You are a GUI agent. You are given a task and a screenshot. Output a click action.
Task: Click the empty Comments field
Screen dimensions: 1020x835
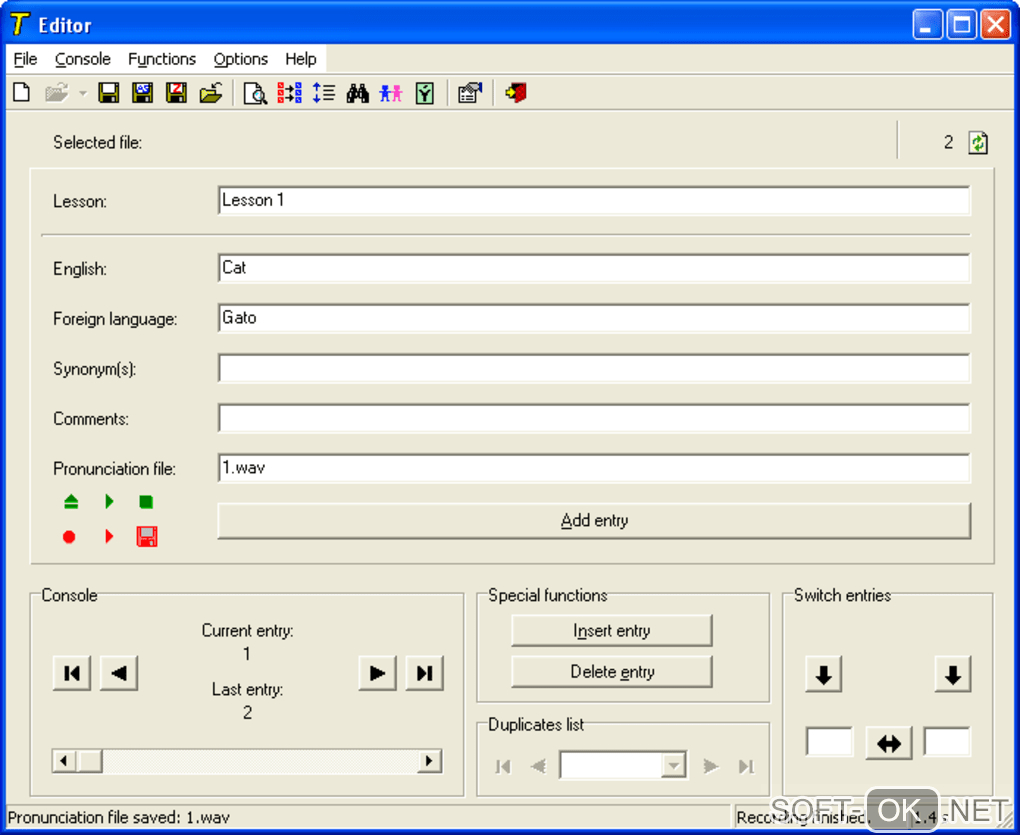pos(594,418)
